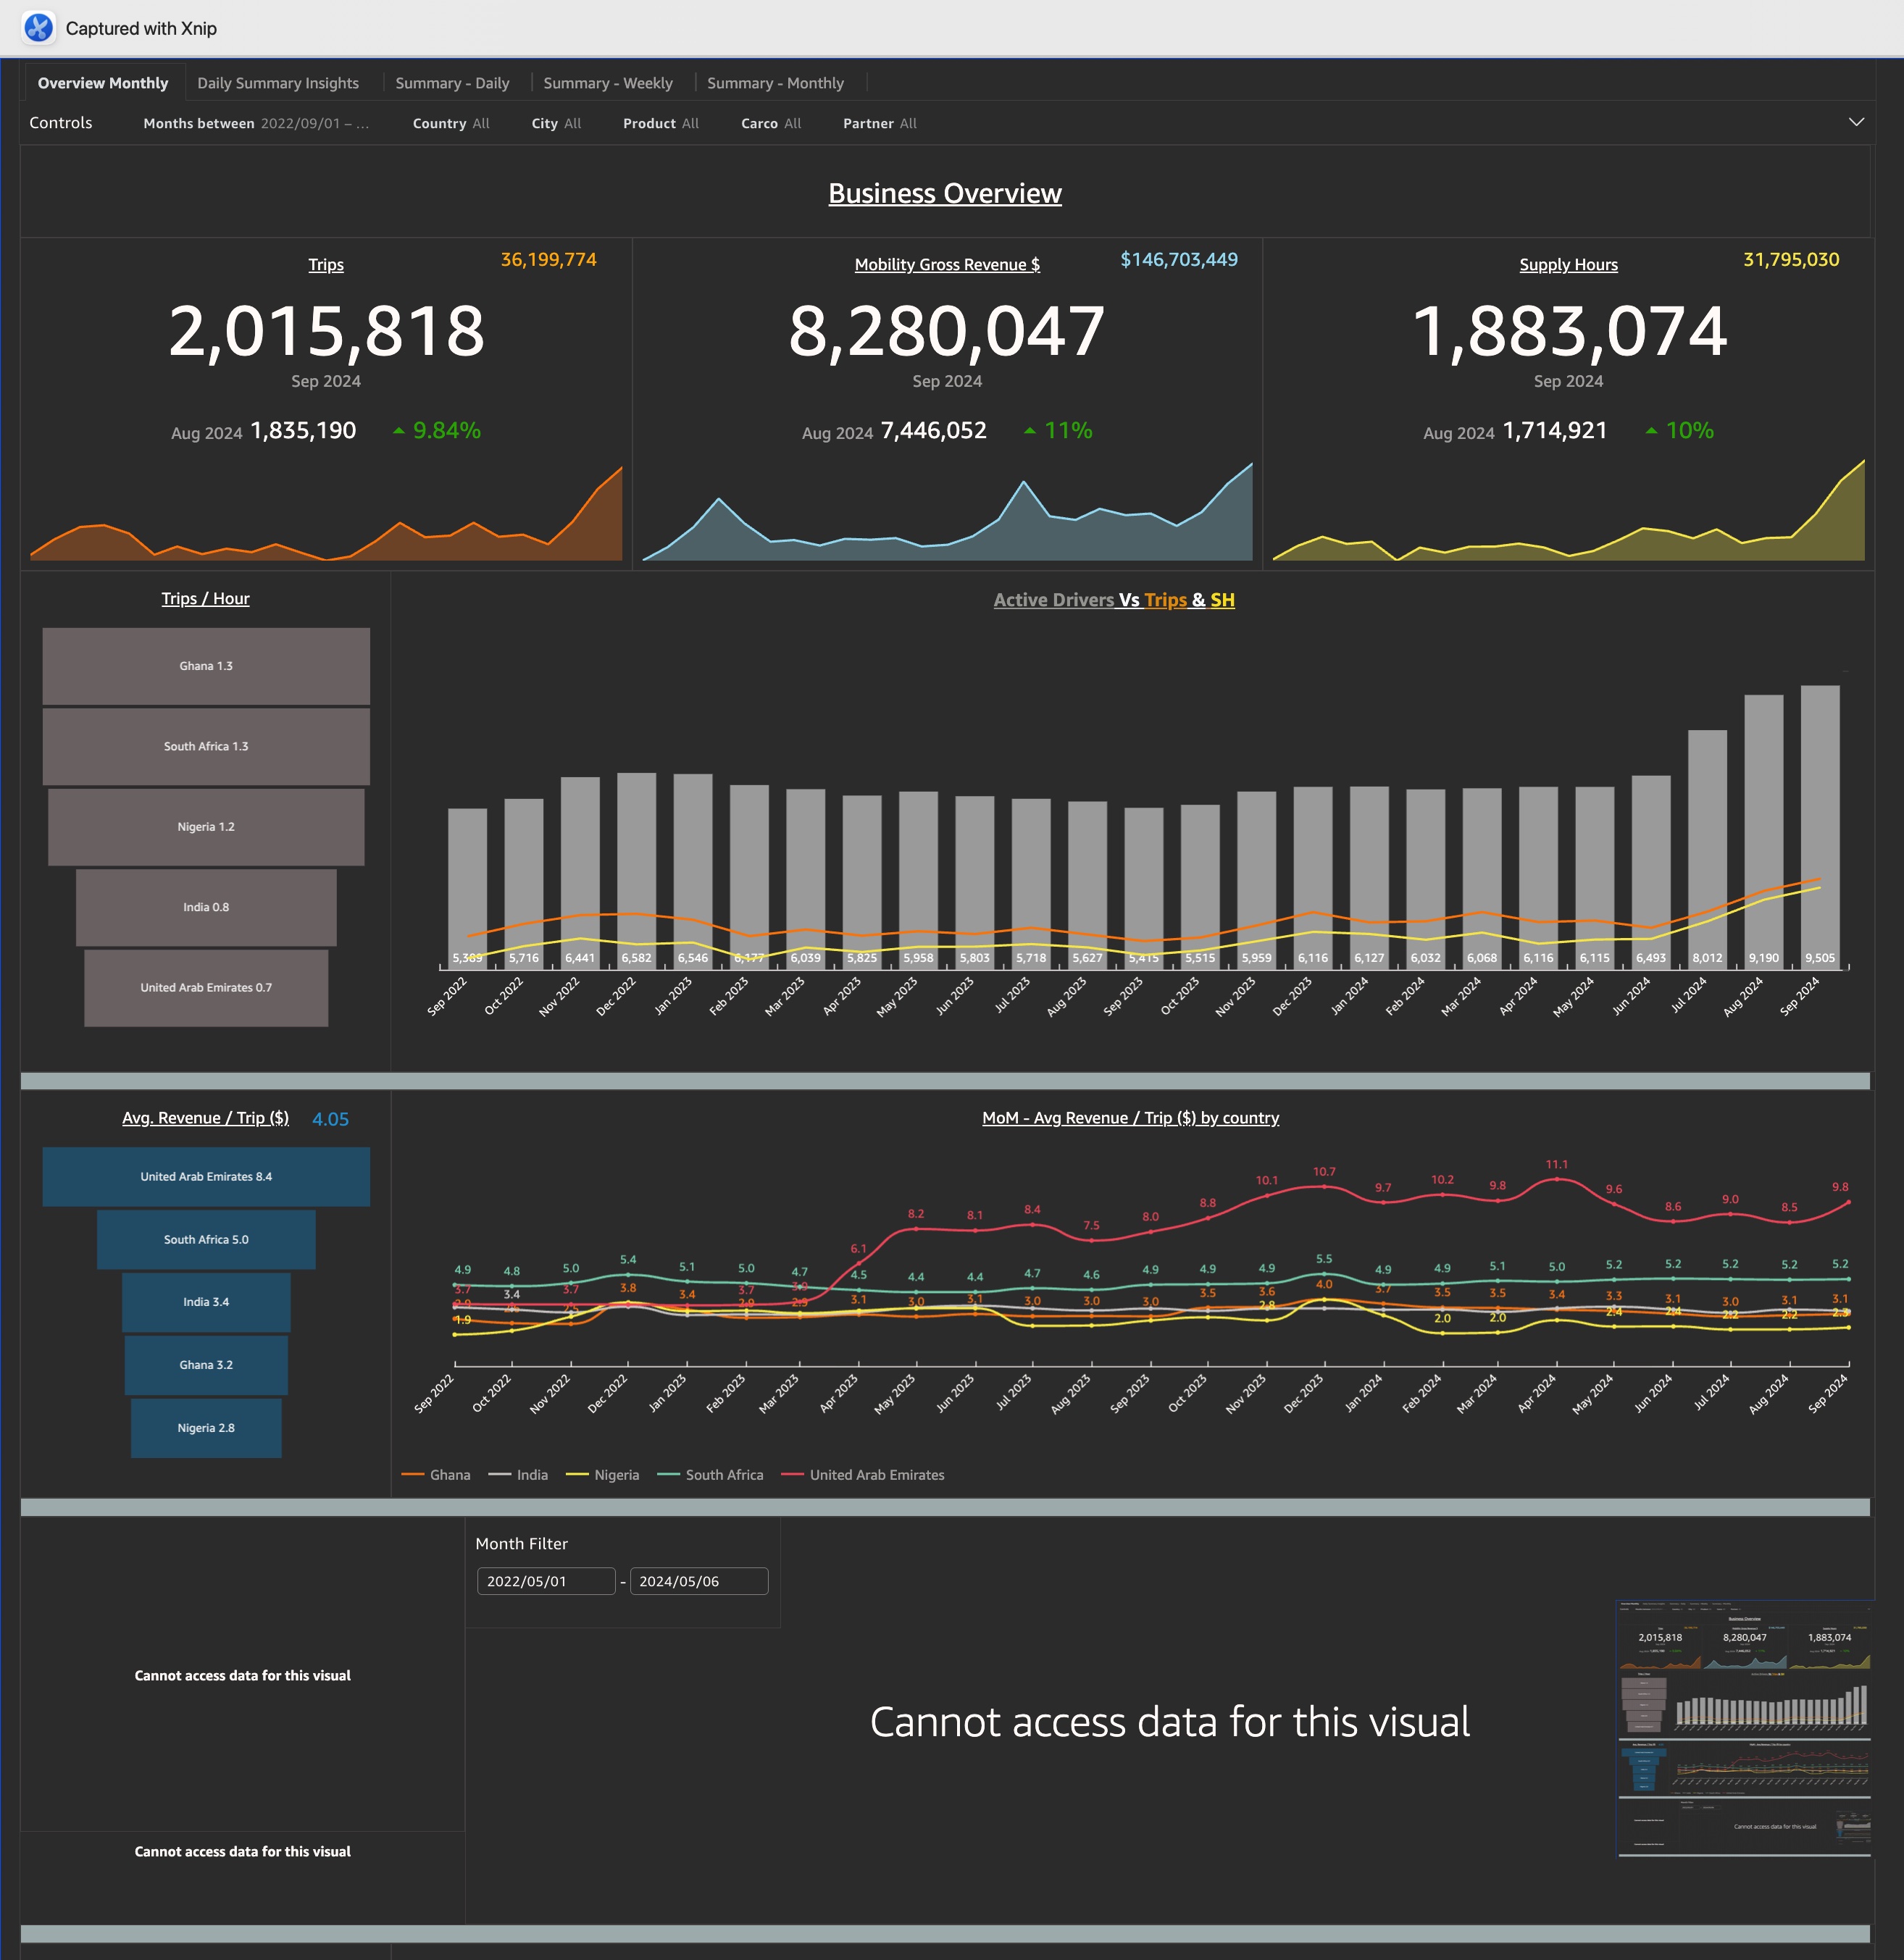Open the Summary - Weekly tab
The height and width of the screenshot is (1960, 1904).
608,83
